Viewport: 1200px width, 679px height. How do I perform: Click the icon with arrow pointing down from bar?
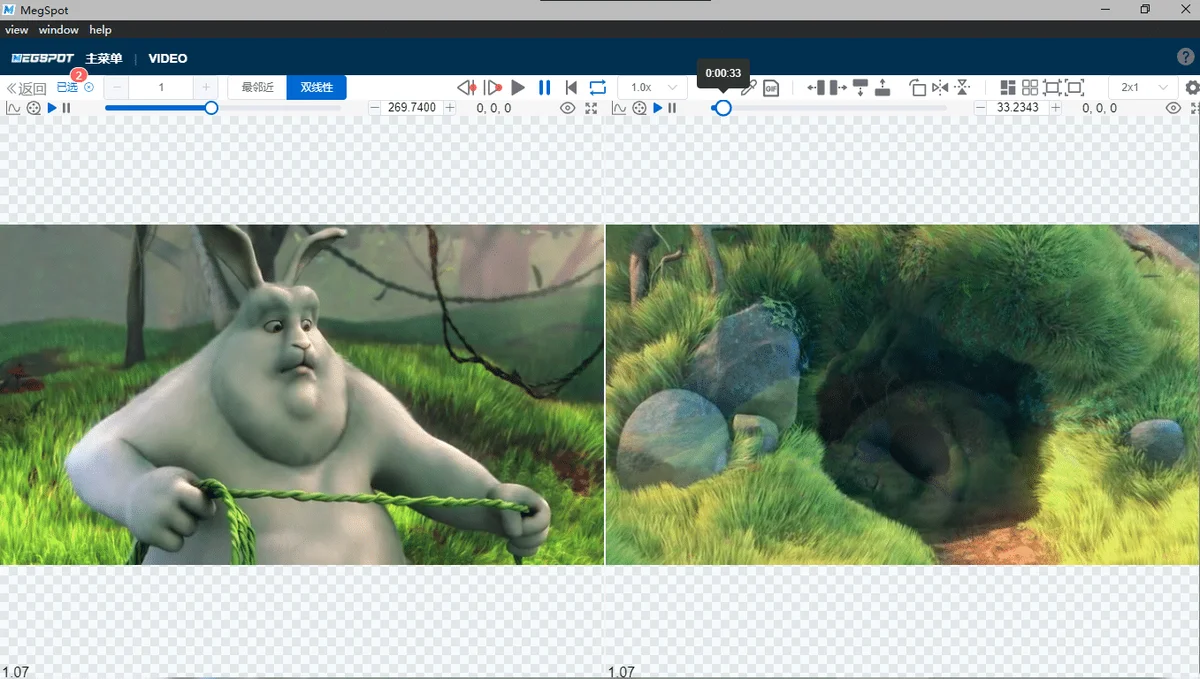click(x=859, y=88)
